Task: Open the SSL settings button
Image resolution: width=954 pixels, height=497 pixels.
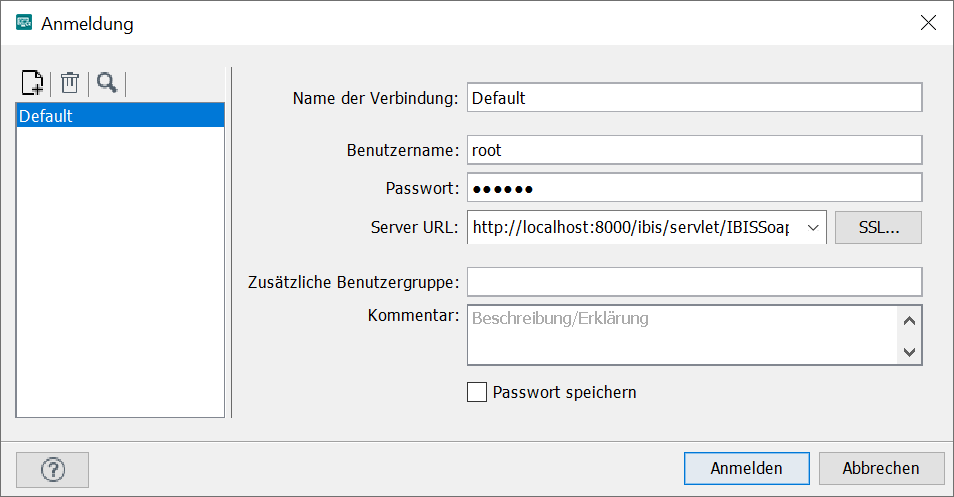Action: 878,228
